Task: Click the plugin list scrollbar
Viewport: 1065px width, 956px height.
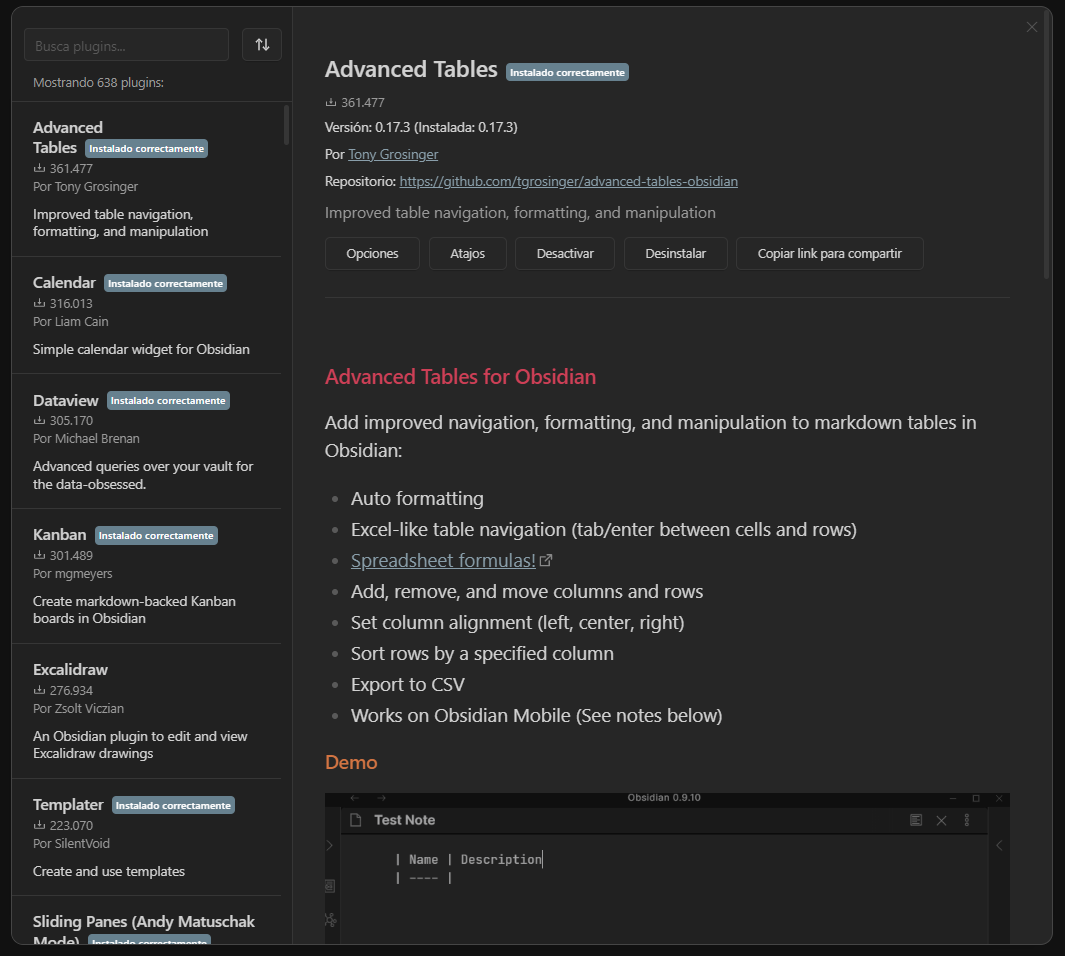Action: (x=287, y=124)
